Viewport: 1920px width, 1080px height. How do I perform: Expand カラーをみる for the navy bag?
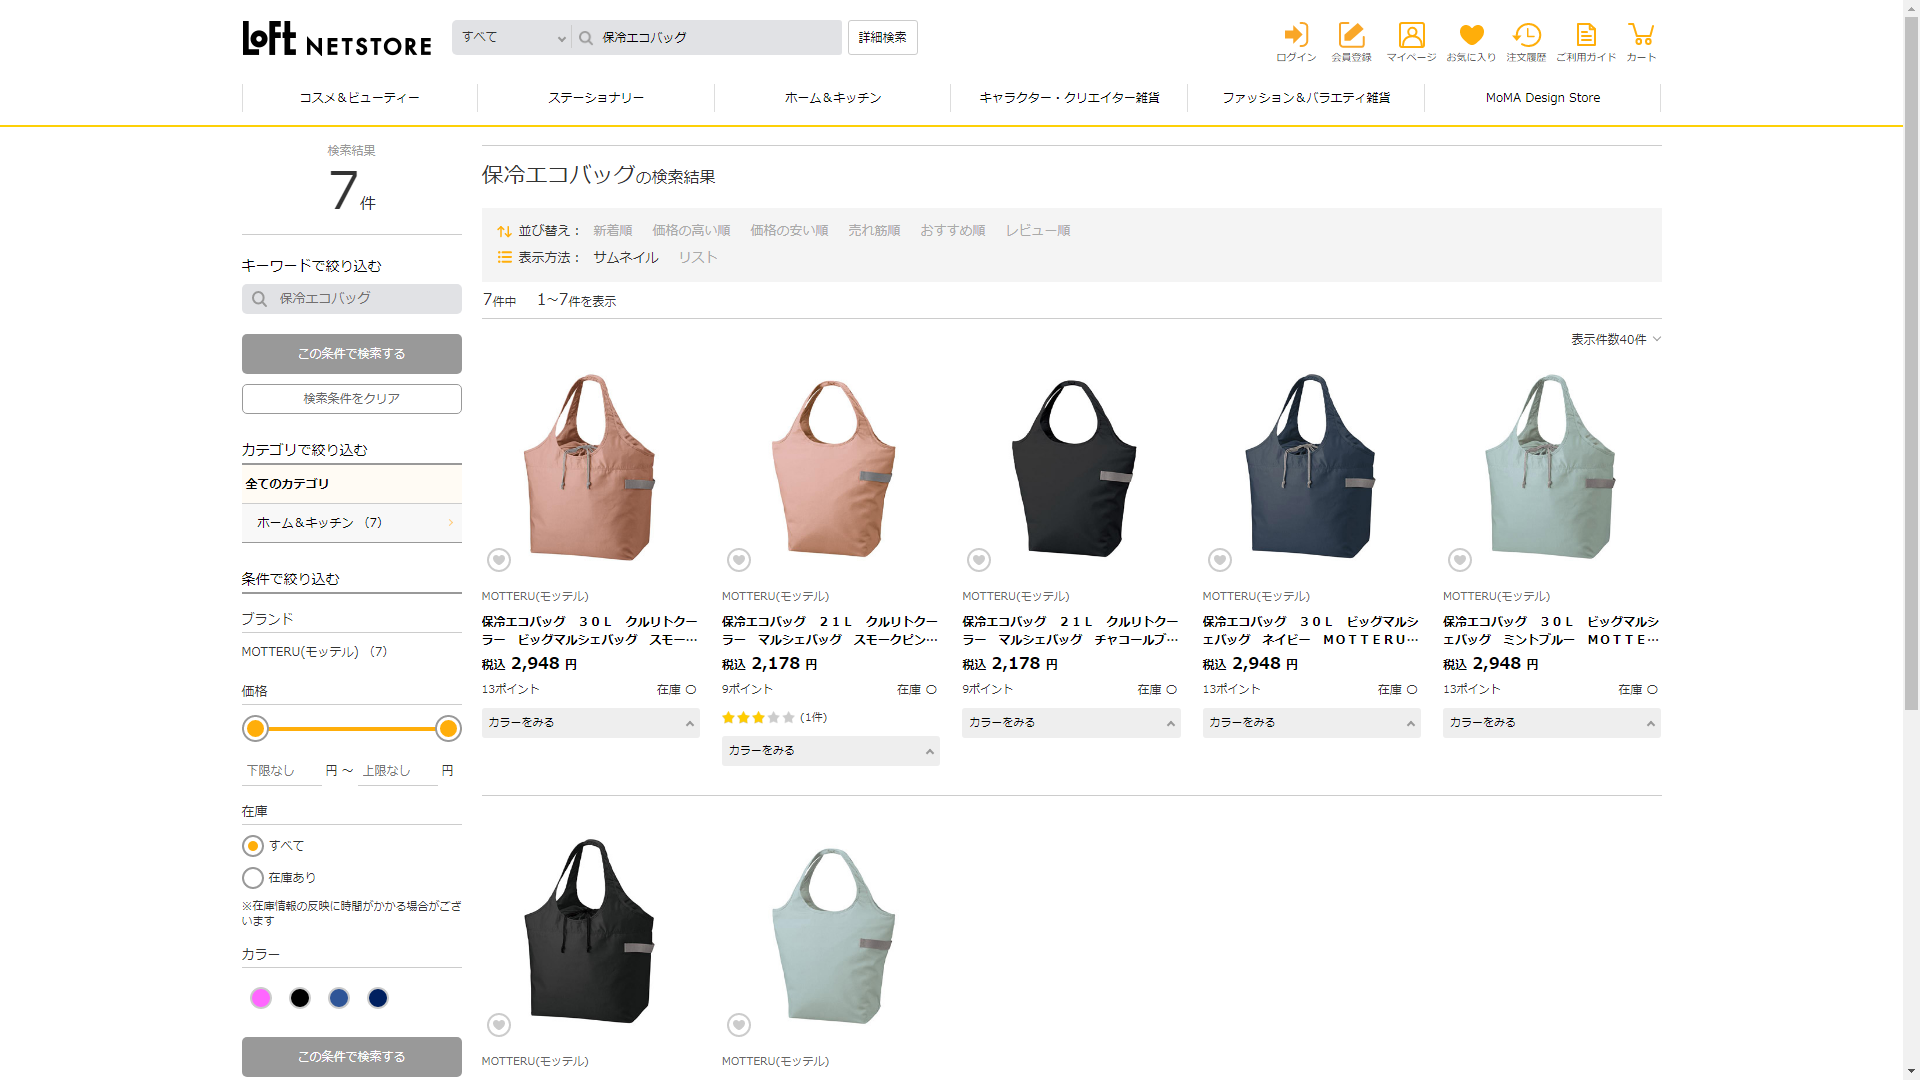1311,723
